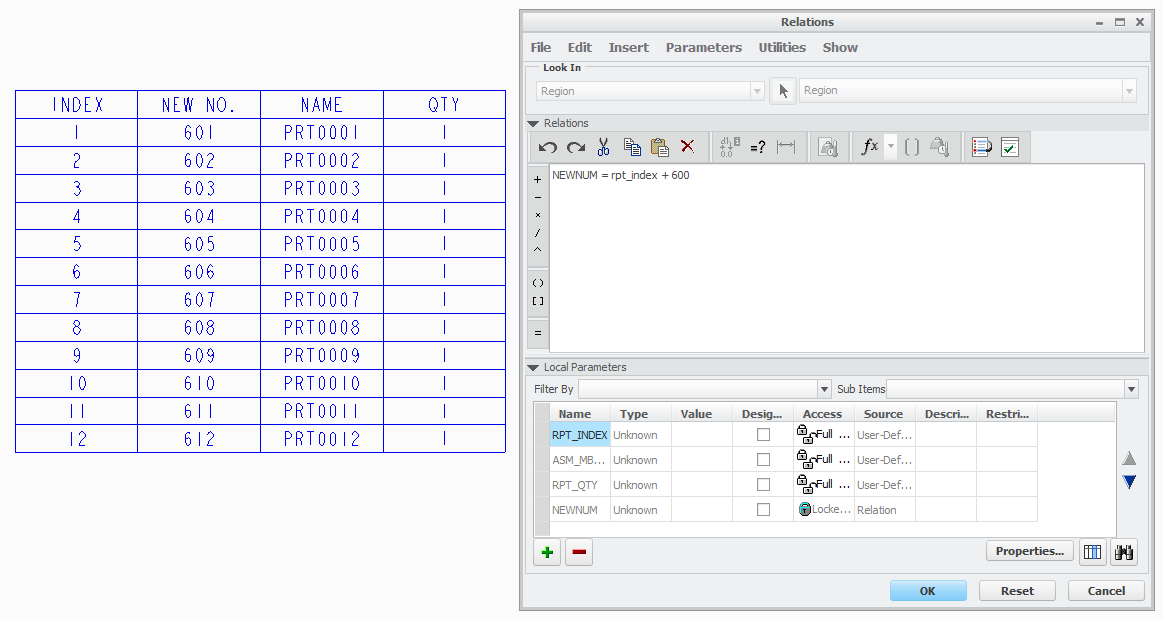Insert equals sign from side bar
1163x620 pixels.
tap(538, 333)
